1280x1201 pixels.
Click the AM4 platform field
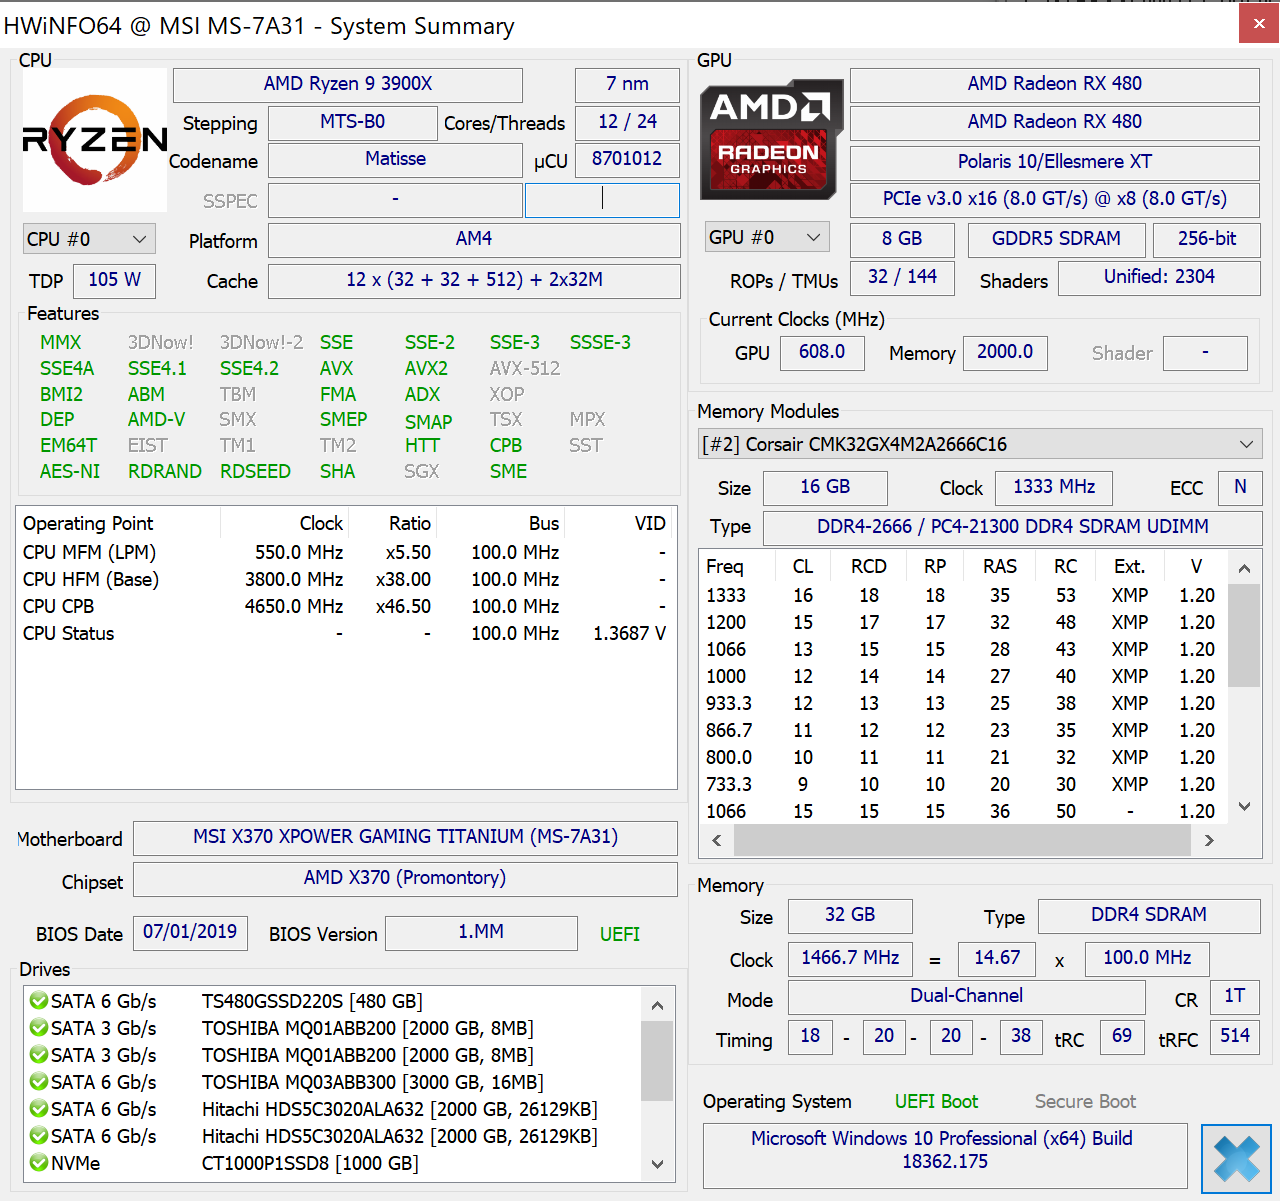point(474,240)
